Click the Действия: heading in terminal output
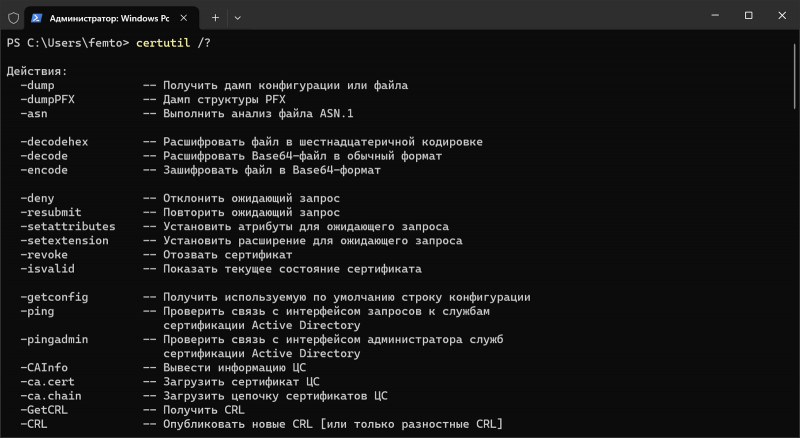Screen dimensions: 800x438 pos(37,72)
